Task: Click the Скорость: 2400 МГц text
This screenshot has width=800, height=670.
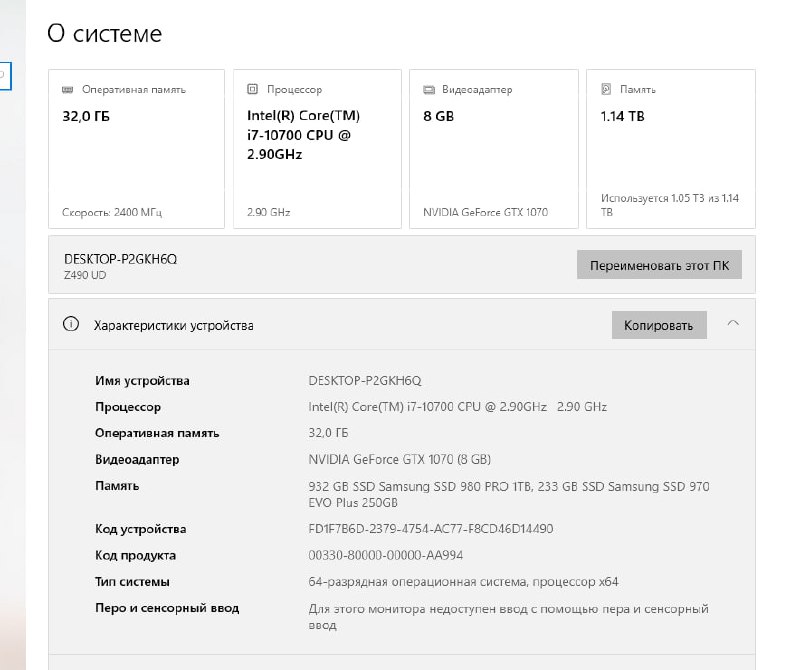Action: (112, 212)
